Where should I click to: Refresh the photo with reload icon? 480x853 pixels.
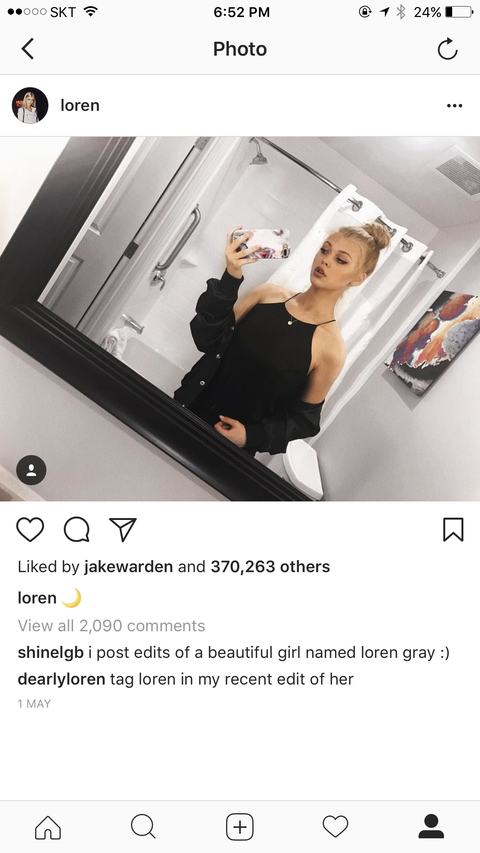(x=447, y=49)
